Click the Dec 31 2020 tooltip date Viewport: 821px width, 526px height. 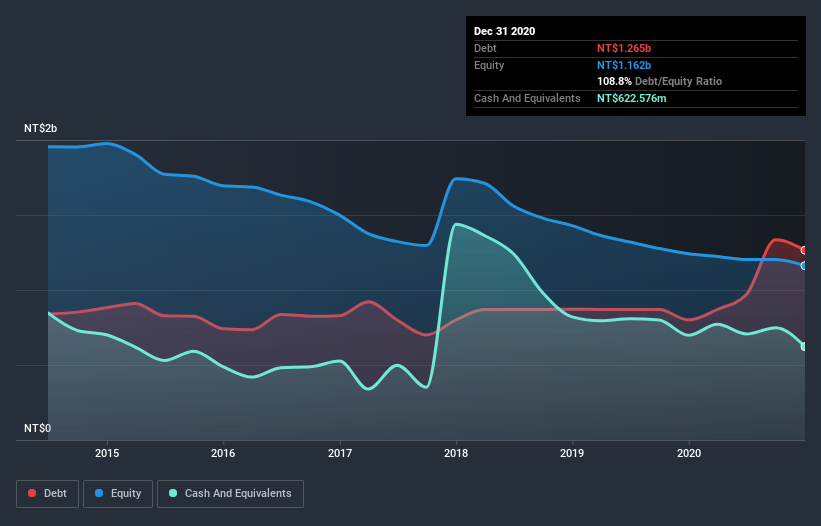point(504,31)
